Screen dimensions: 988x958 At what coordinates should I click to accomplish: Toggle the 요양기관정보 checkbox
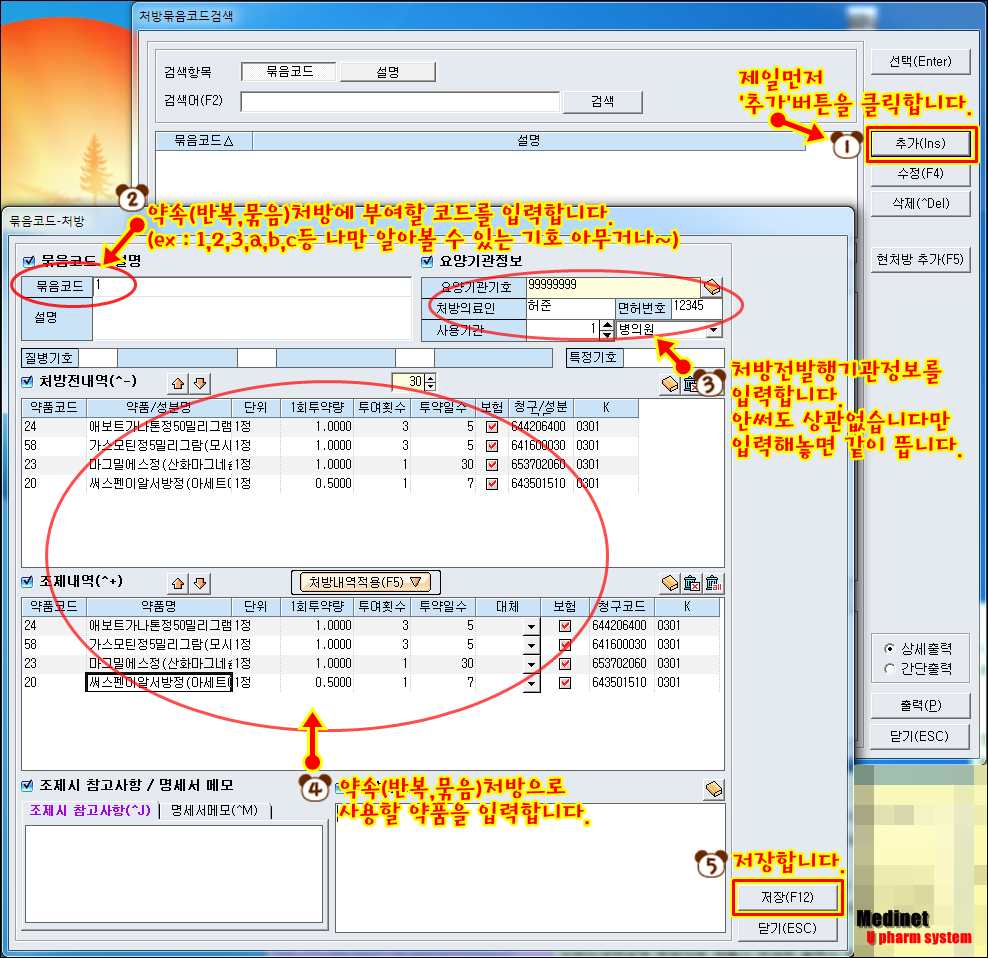428,262
